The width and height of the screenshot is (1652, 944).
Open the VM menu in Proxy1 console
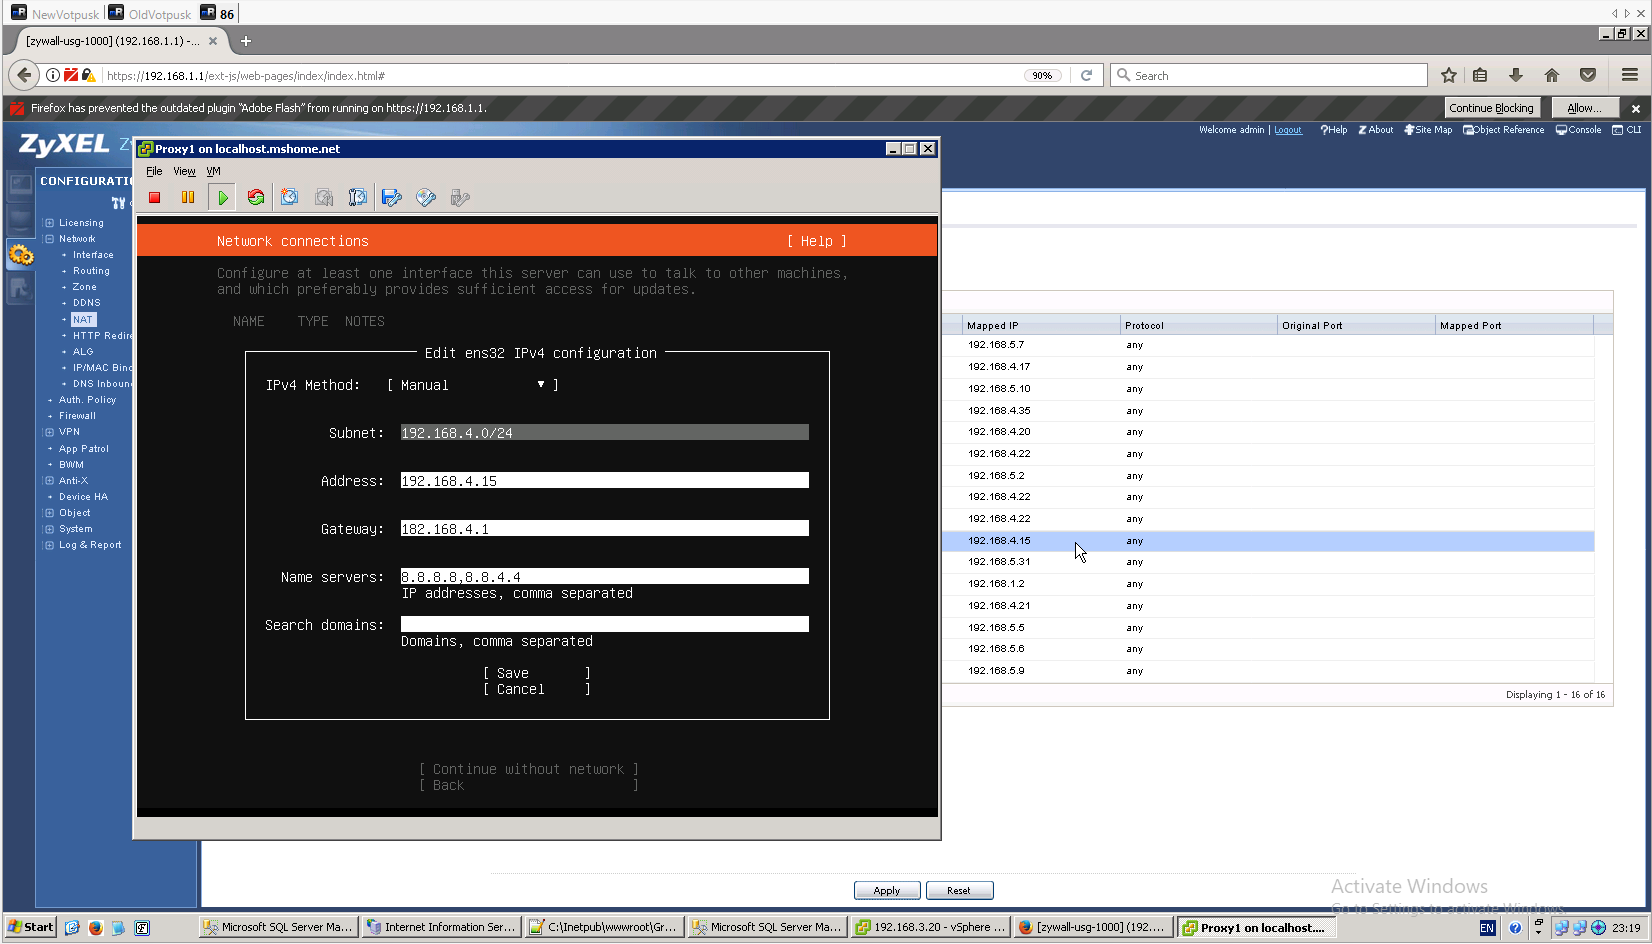tap(213, 171)
